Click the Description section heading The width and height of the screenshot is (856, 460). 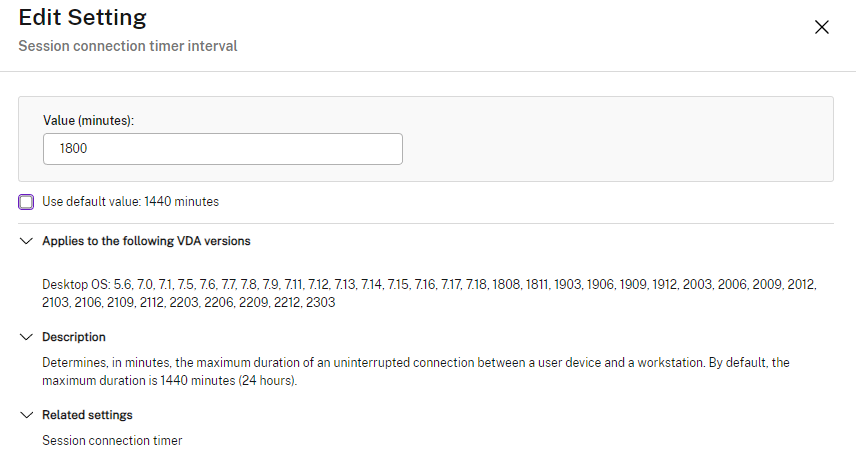(73, 337)
